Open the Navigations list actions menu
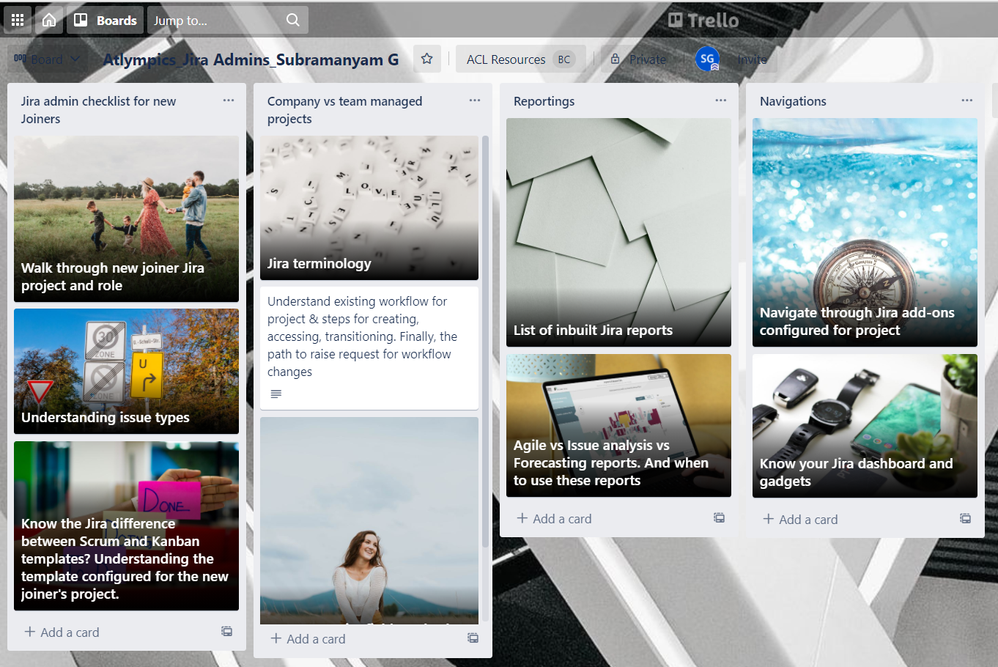This screenshot has width=998, height=667. (967, 101)
